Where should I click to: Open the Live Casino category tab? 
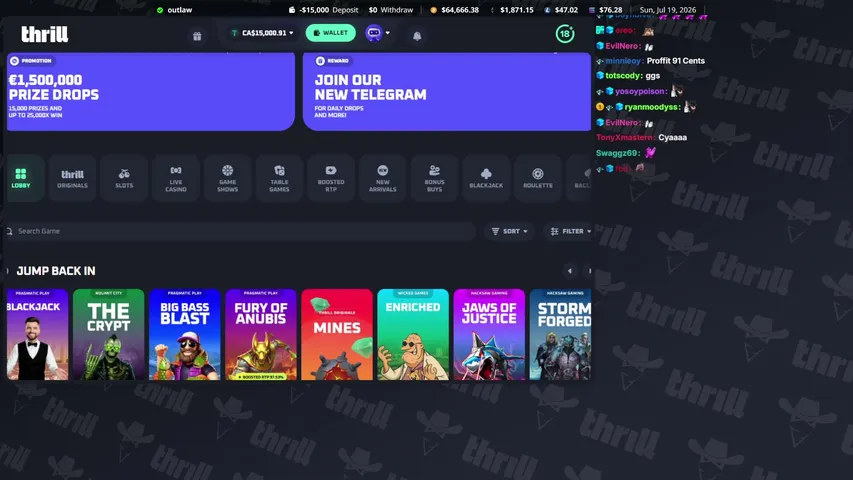tap(176, 178)
